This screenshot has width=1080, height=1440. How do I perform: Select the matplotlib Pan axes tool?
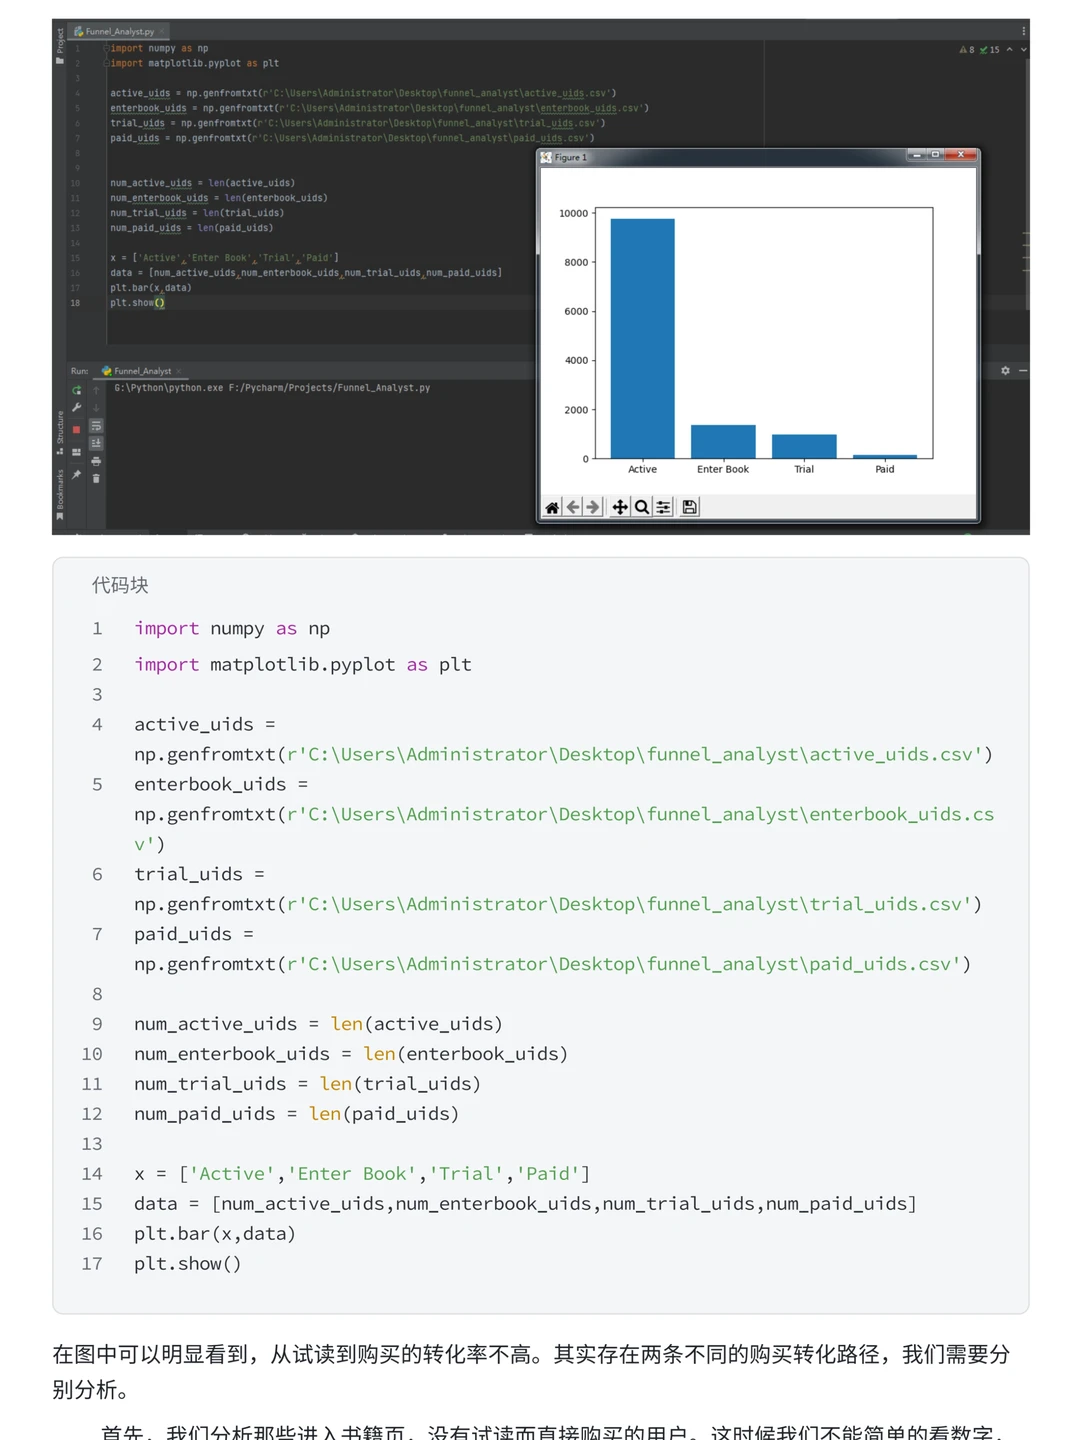(x=620, y=507)
